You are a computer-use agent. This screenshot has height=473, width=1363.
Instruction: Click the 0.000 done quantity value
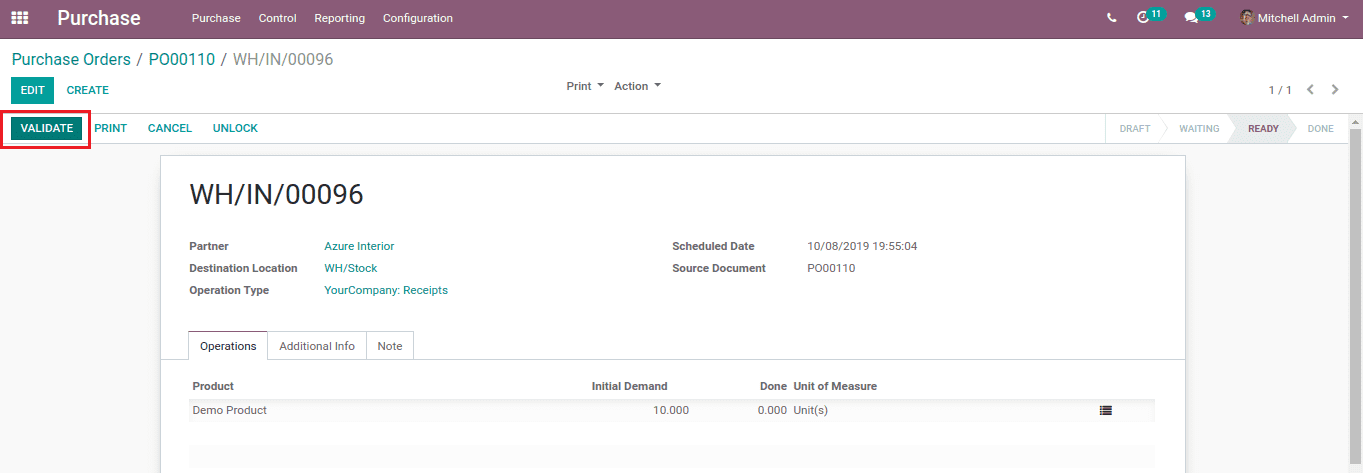tap(772, 410)
